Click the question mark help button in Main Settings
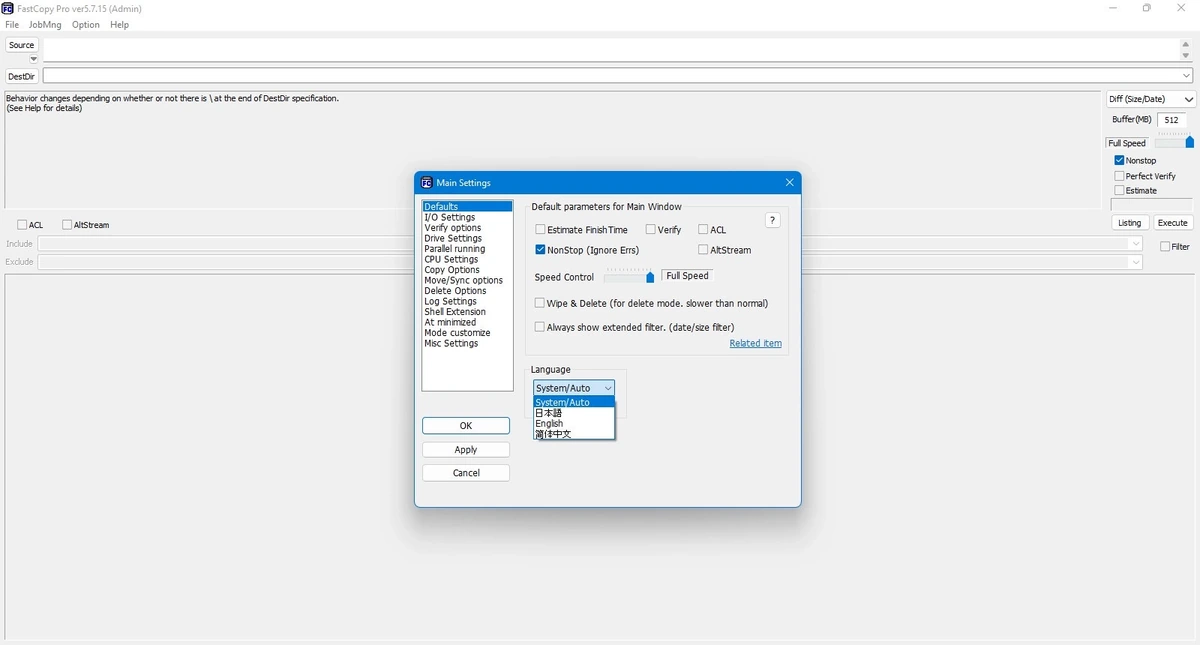Screen dimensions: 1200x645 (x=773, y=220)
